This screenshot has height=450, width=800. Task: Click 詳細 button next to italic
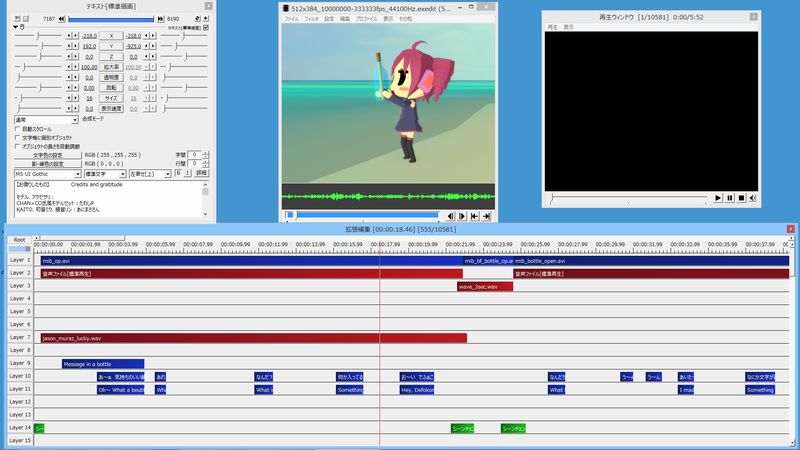(x=201, y=173)
